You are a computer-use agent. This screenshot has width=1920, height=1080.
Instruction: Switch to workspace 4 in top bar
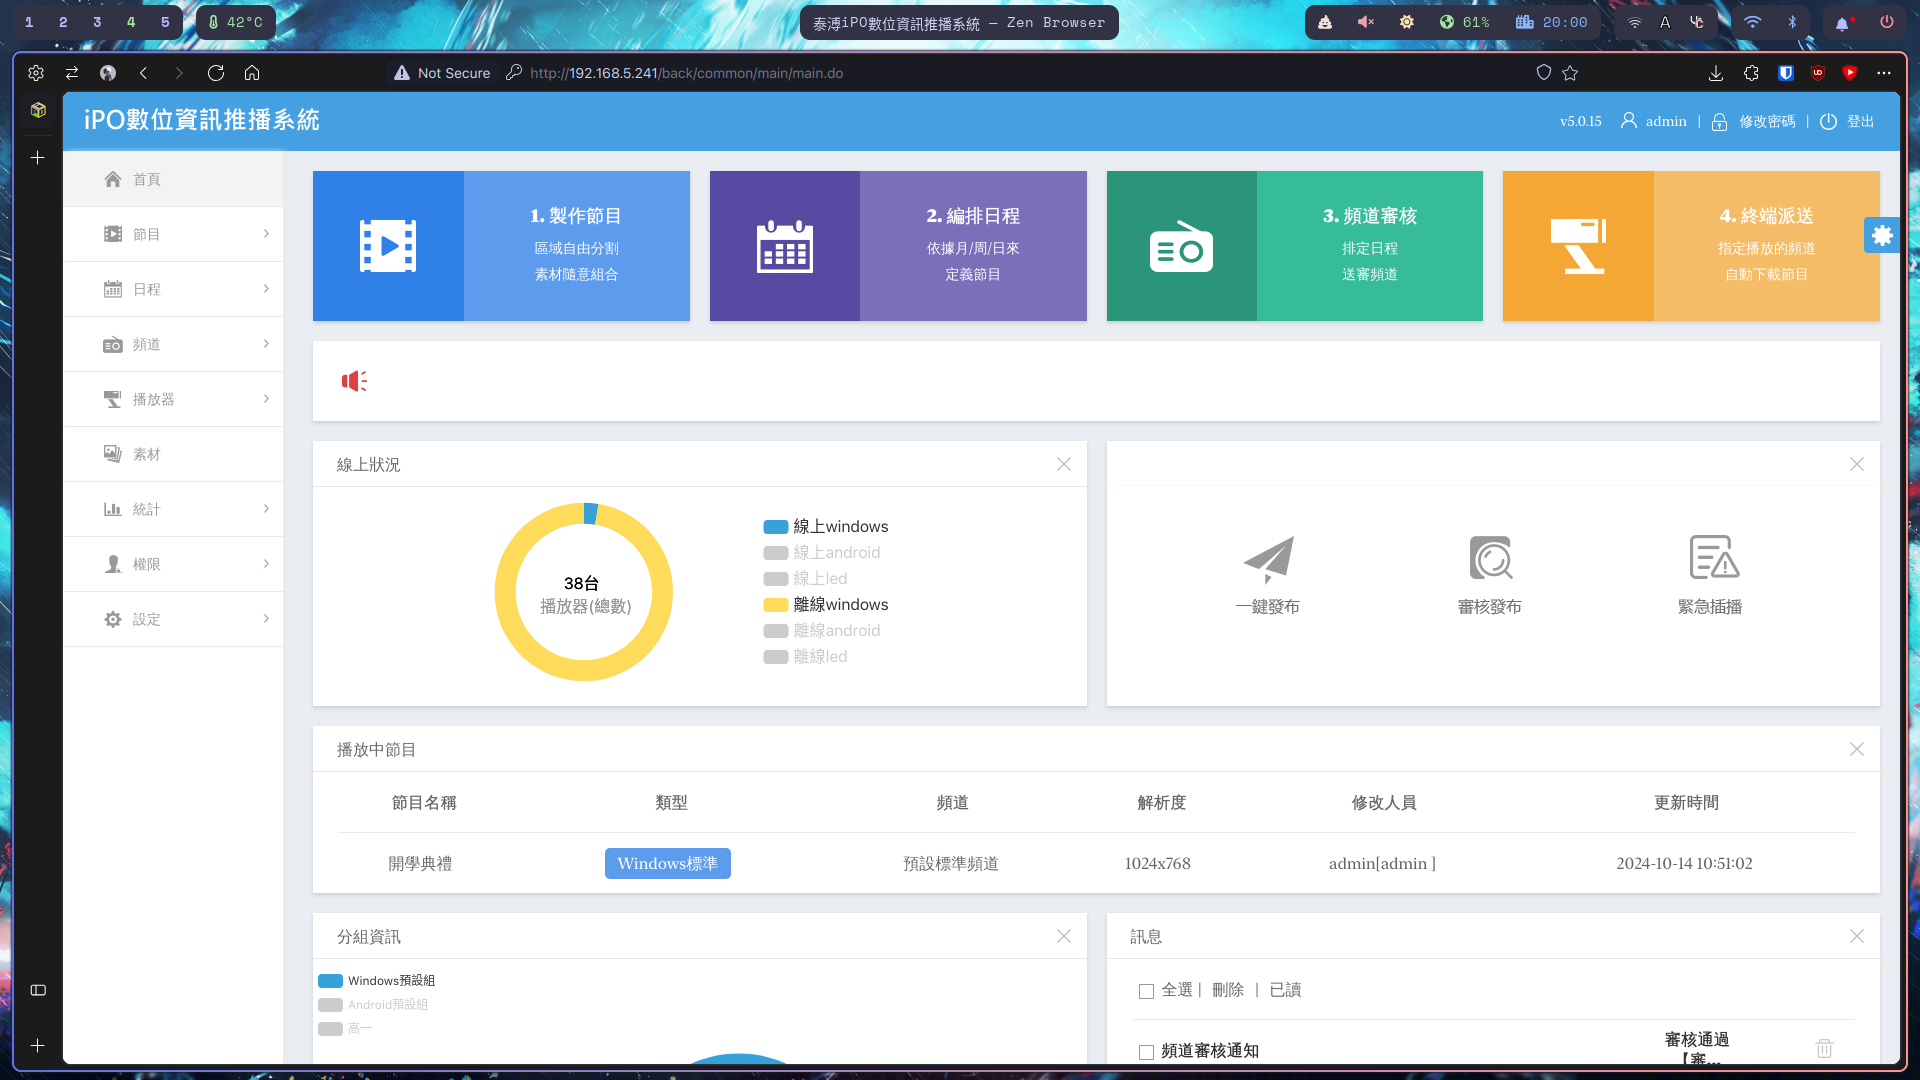(131, 22)
